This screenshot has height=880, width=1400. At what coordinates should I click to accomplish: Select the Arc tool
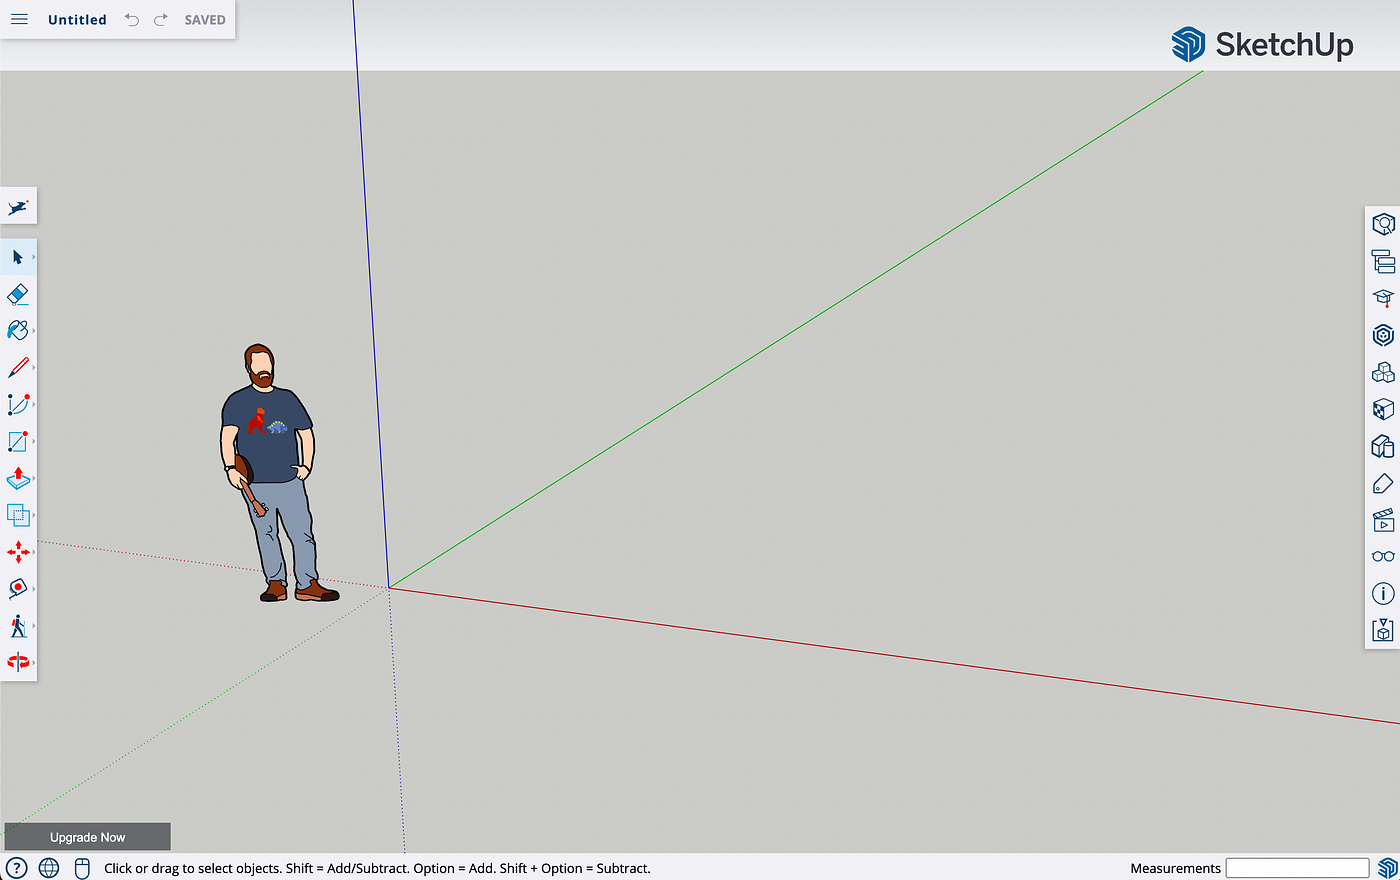(x=18, y=404)
